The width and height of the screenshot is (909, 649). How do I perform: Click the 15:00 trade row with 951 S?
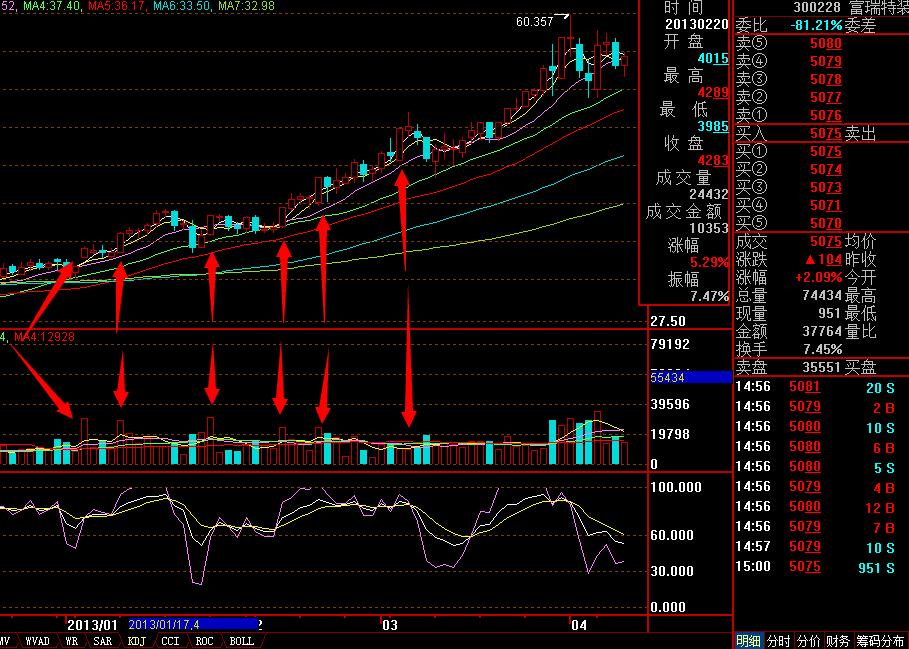[x=820, y=566]
